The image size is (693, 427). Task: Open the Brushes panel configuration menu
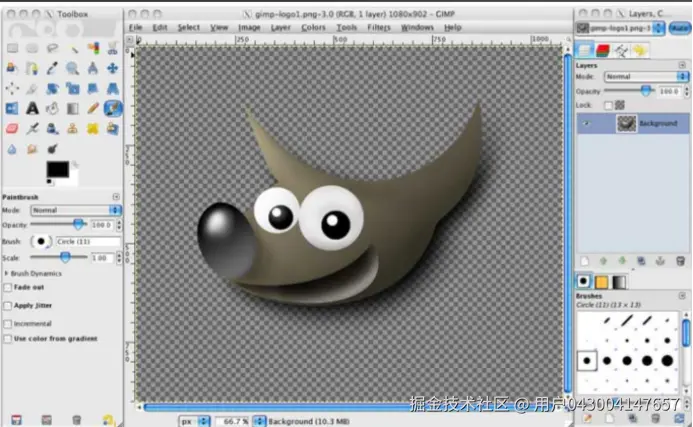point(682,296)
